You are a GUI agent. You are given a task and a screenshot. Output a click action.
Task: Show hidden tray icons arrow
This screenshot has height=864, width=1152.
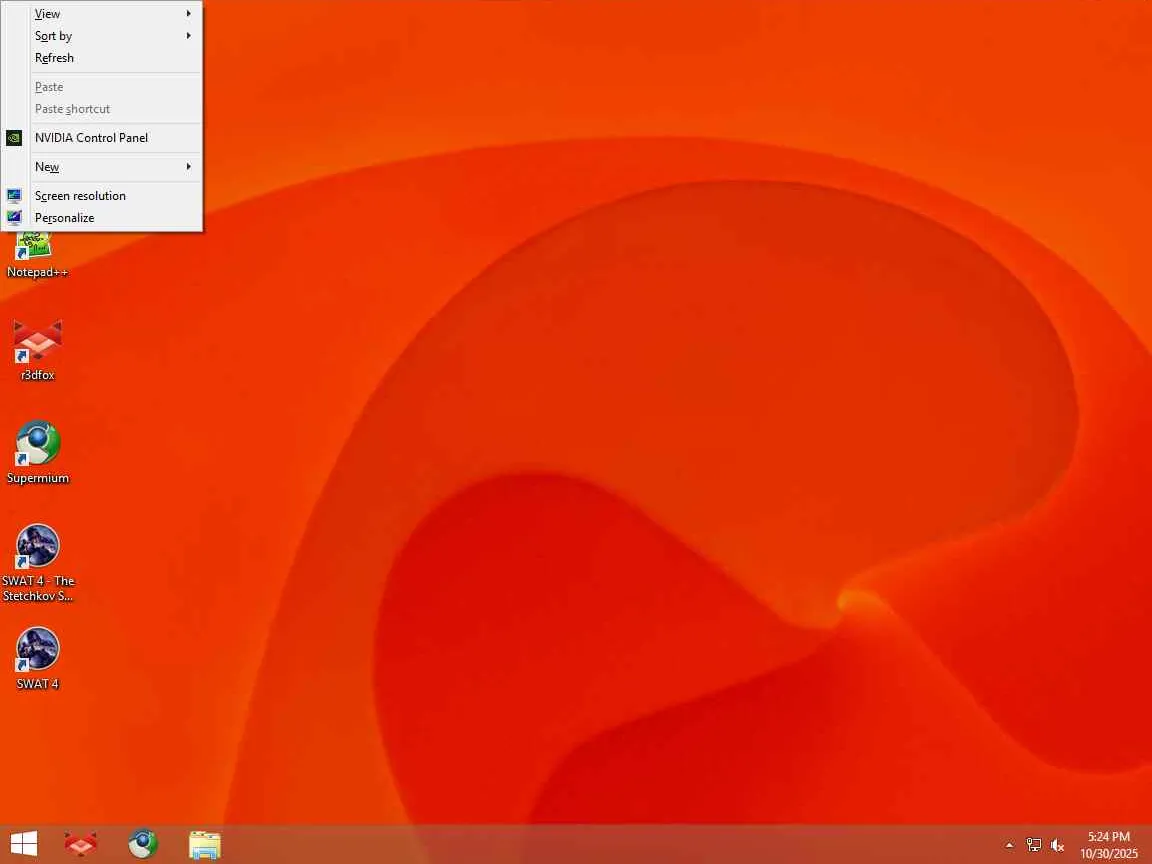pos(1009,846)
